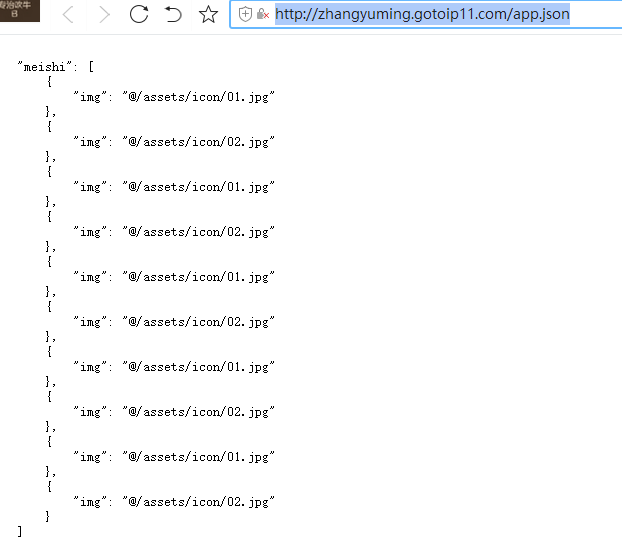This screenshot has height=539, width=622.
Task: Click the first opening curly brace
Action: (x=48, y=81)
